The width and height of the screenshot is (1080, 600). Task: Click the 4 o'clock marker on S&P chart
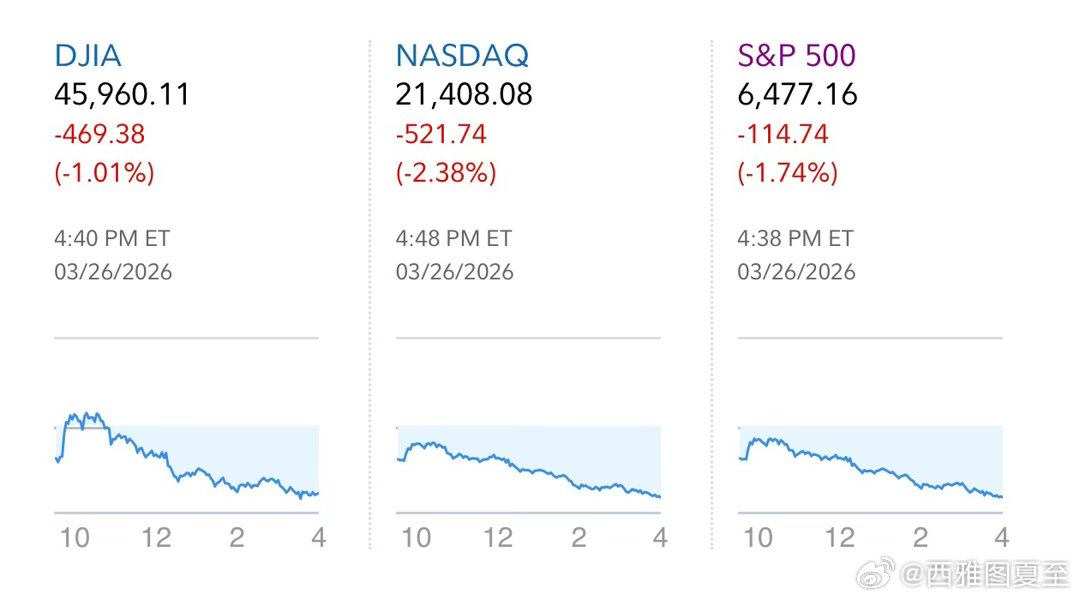click(x=1001, y=538)
